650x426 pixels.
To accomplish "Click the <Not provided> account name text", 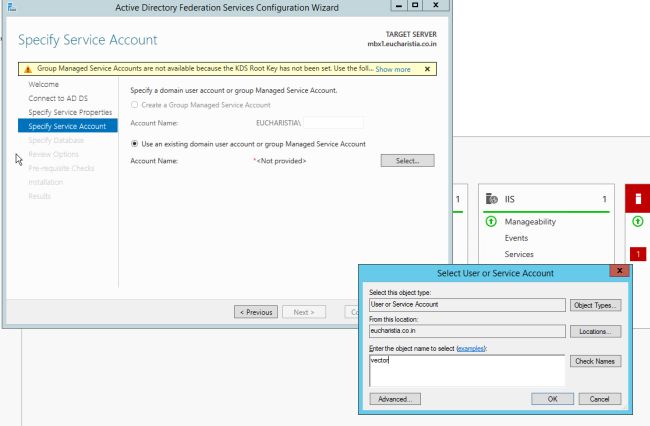I will (281, 161).
